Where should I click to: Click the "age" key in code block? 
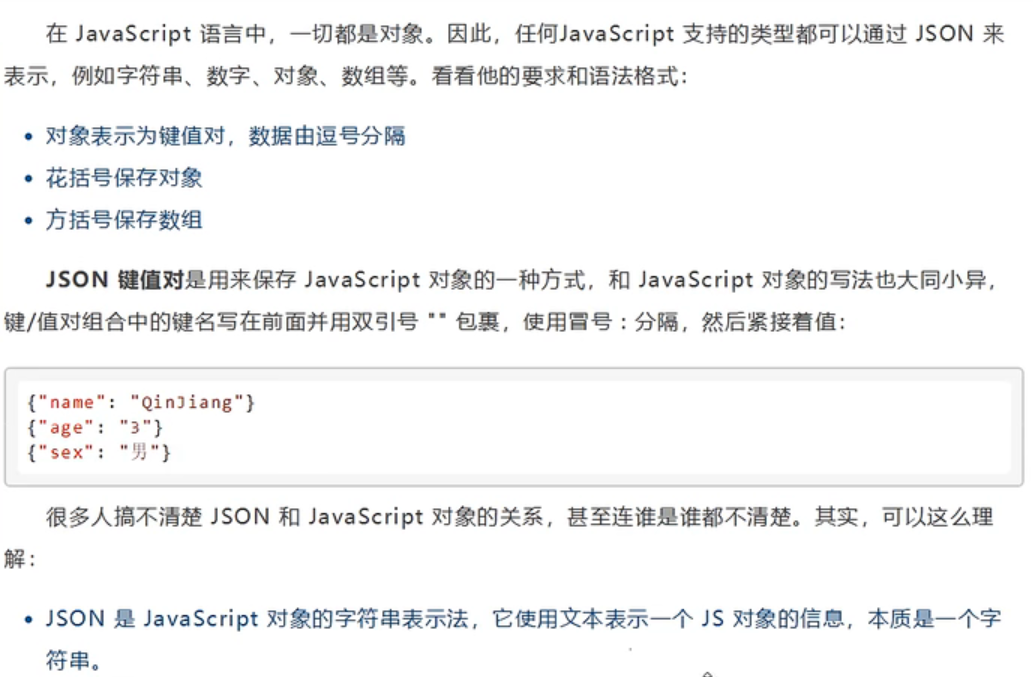pos(66,428)
